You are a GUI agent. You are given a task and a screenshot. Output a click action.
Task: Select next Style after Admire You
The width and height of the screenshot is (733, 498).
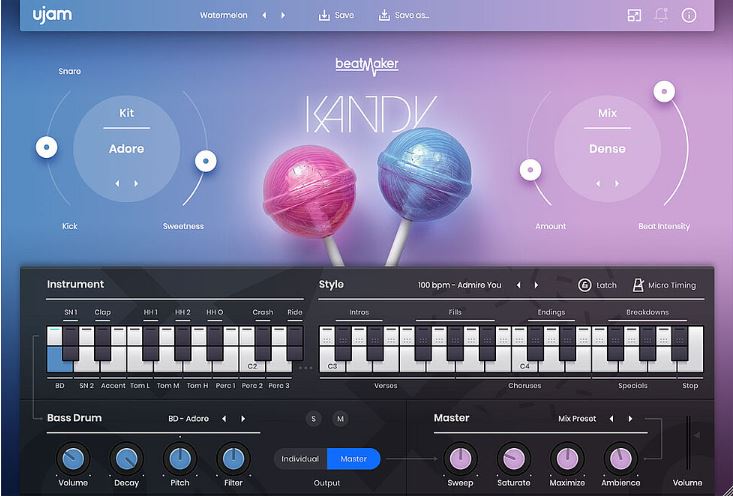click(x=536, y=285)
